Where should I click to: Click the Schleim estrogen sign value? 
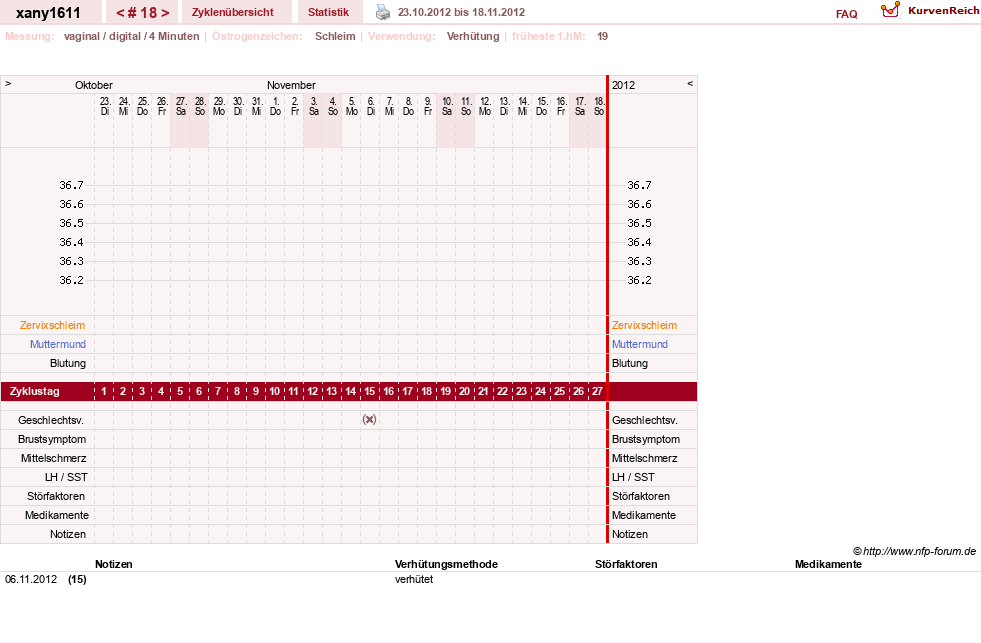click(335, 36)
